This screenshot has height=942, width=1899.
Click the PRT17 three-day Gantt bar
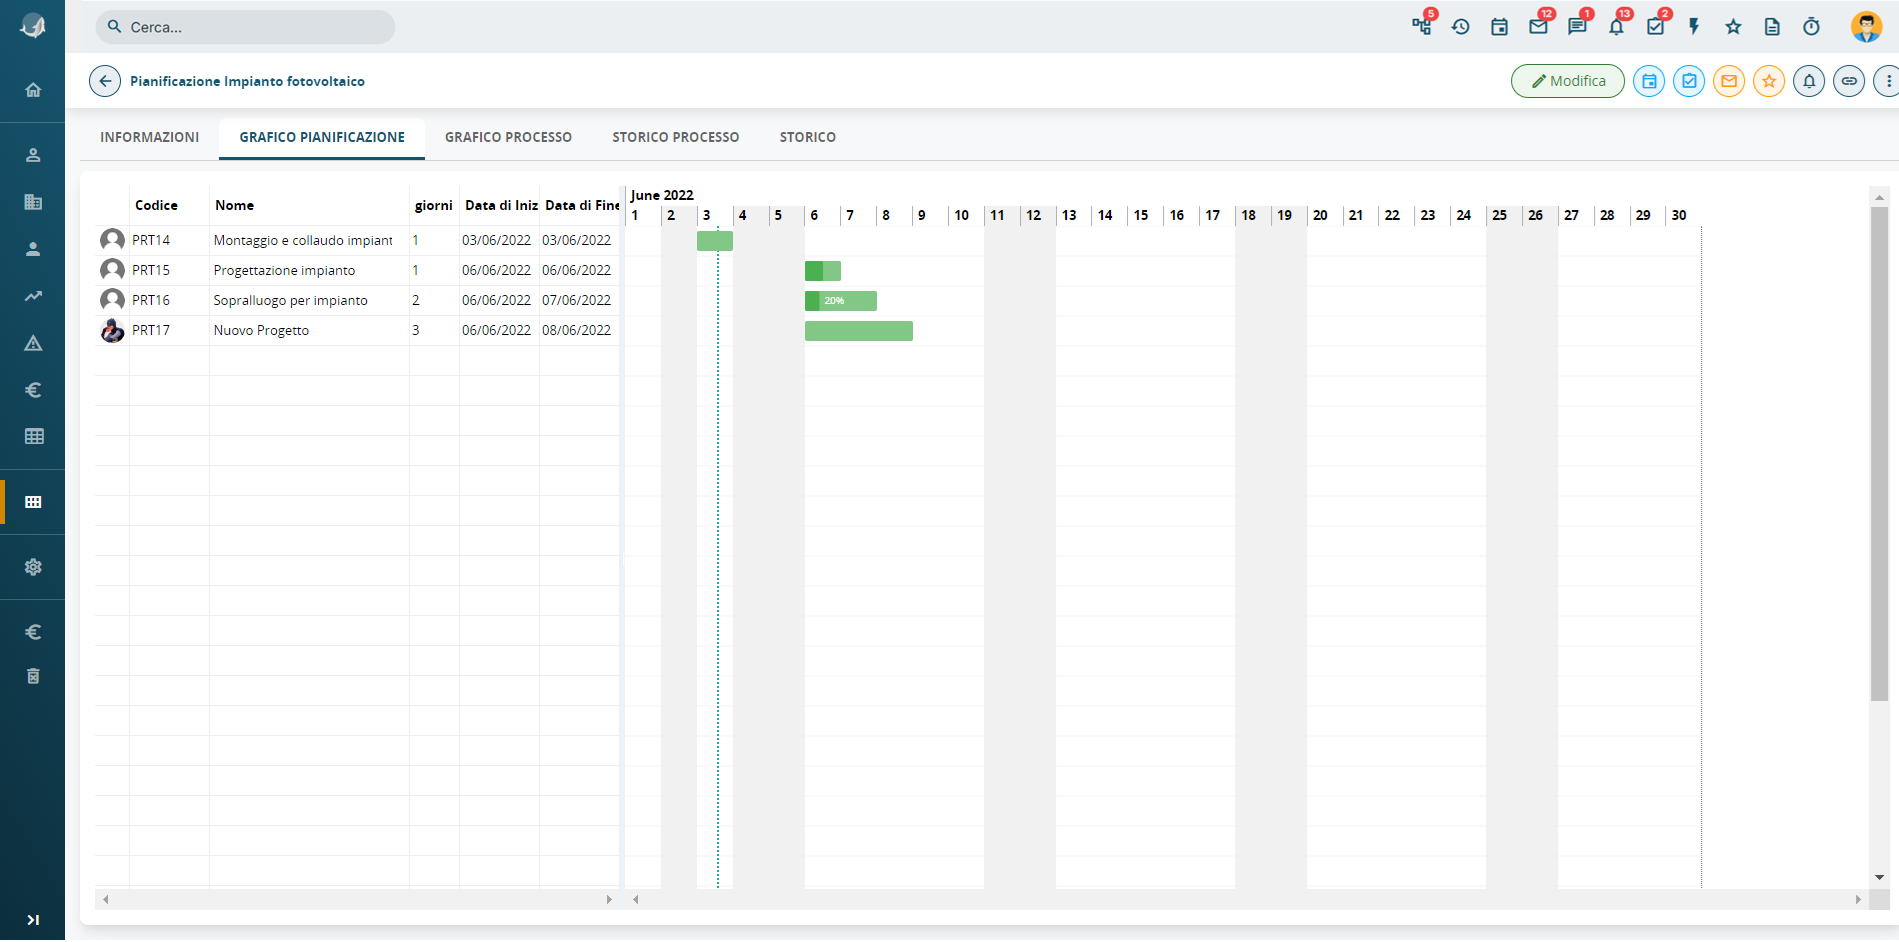coord(859,331)
